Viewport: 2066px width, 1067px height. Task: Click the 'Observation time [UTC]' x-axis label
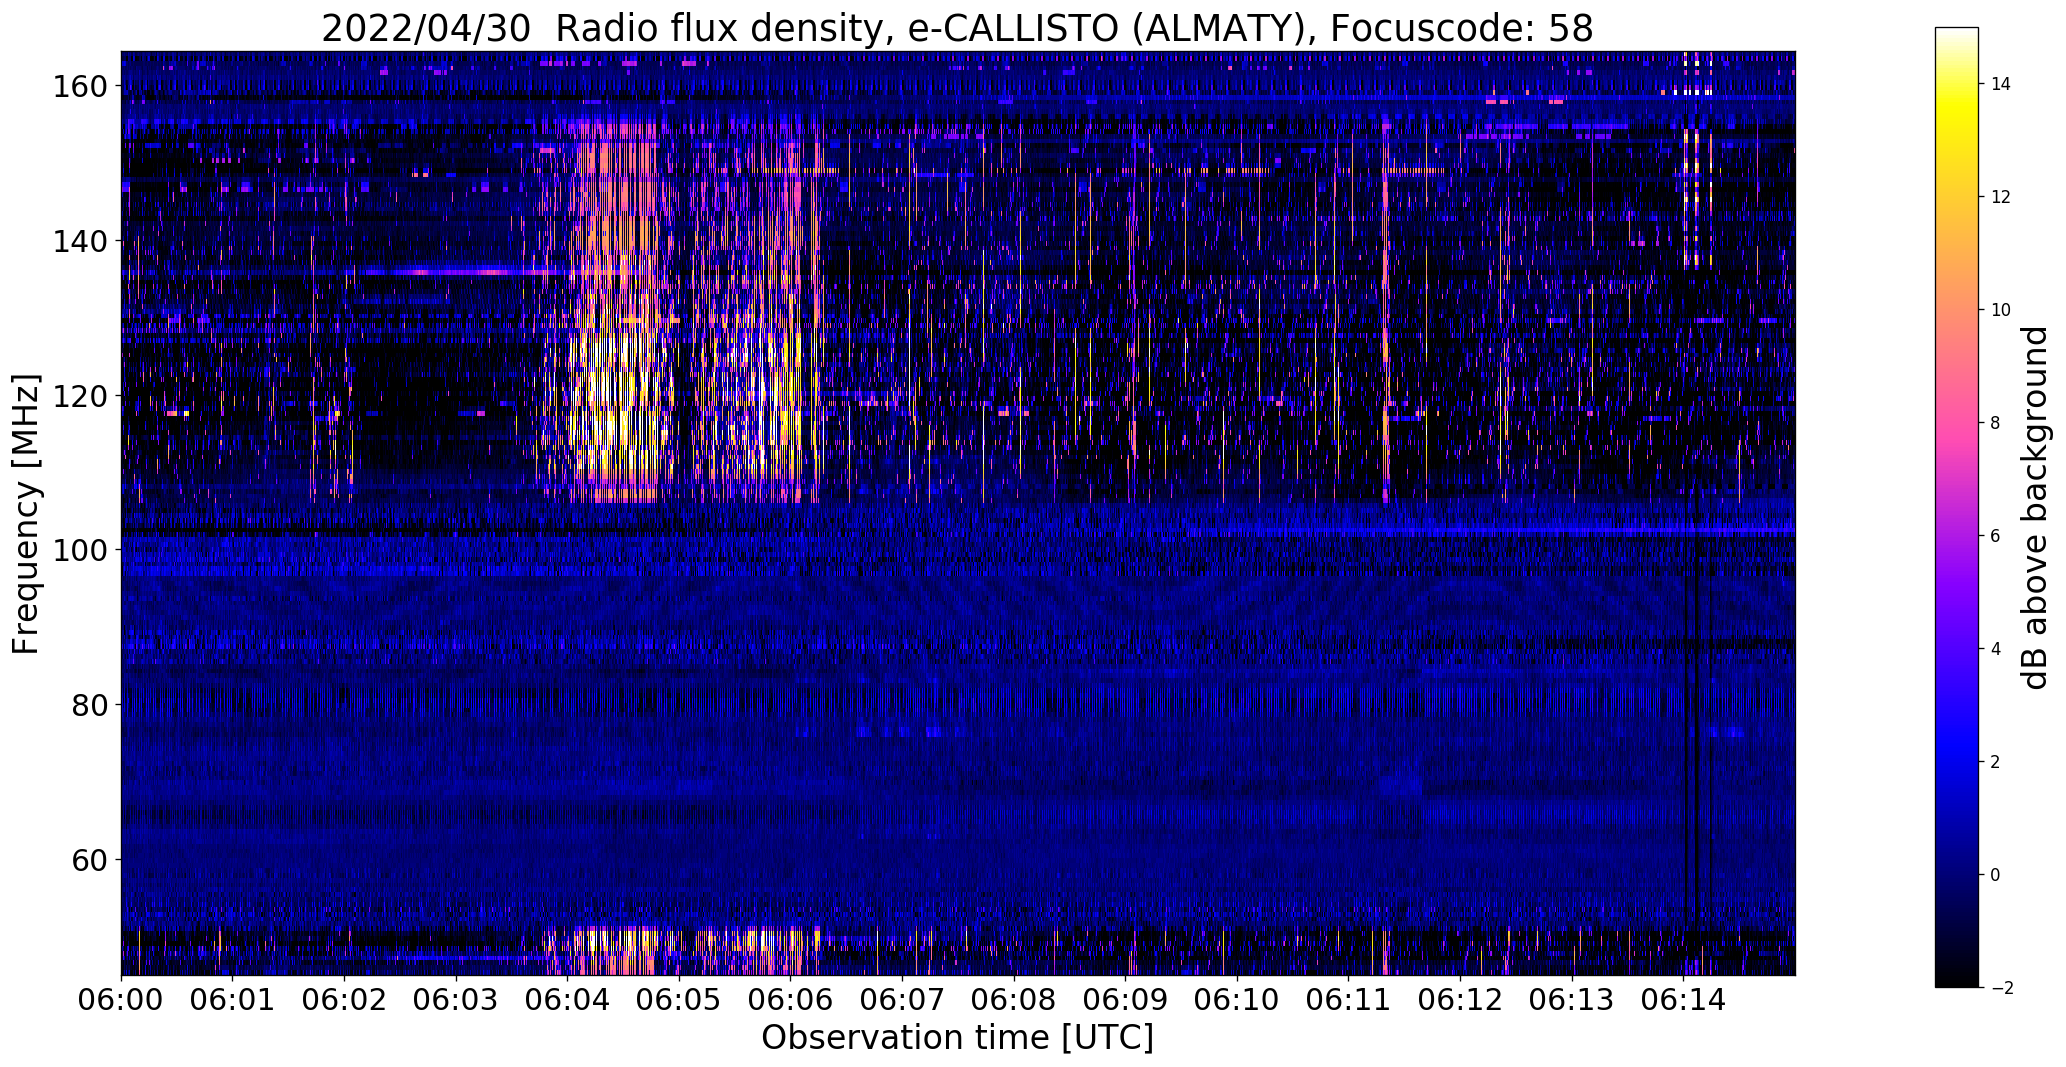point(957,1037)
